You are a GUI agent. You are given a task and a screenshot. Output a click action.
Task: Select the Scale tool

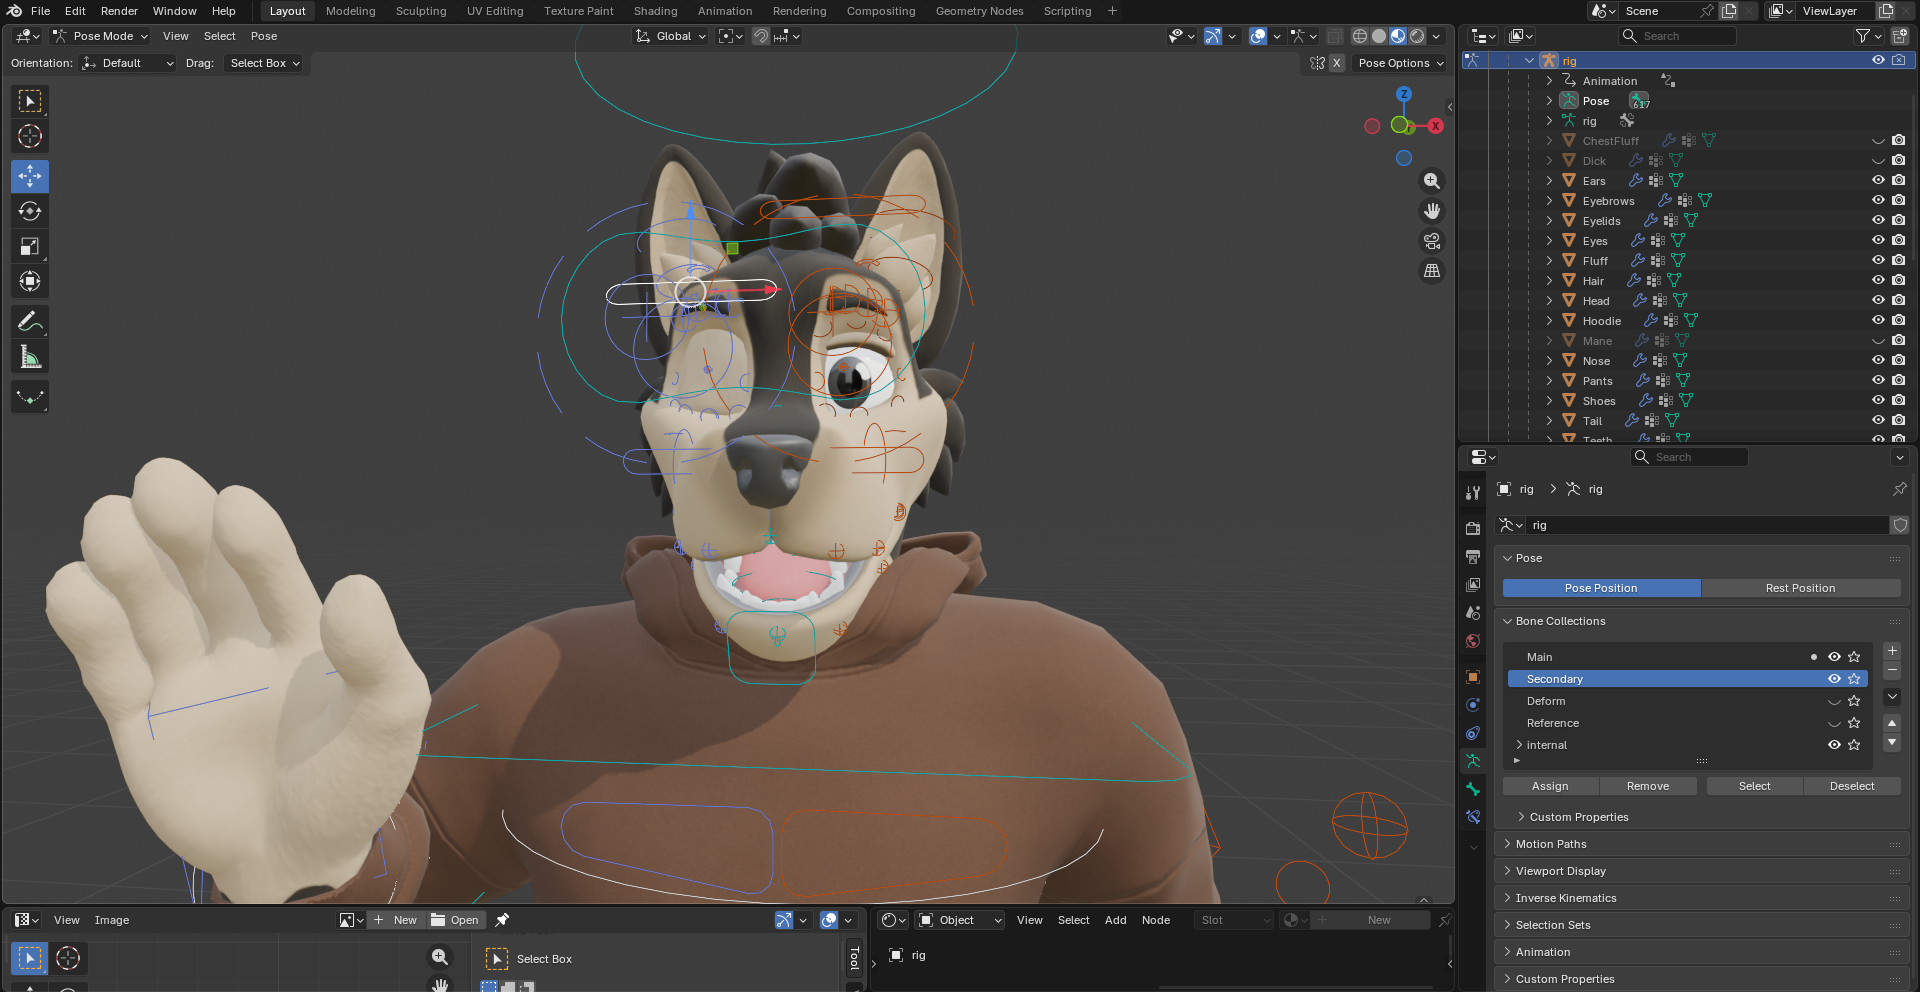30,246
